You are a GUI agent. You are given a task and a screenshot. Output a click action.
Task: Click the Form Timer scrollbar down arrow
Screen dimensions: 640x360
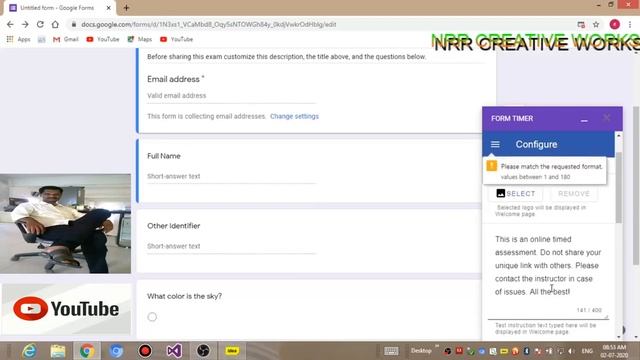point(619,337)
